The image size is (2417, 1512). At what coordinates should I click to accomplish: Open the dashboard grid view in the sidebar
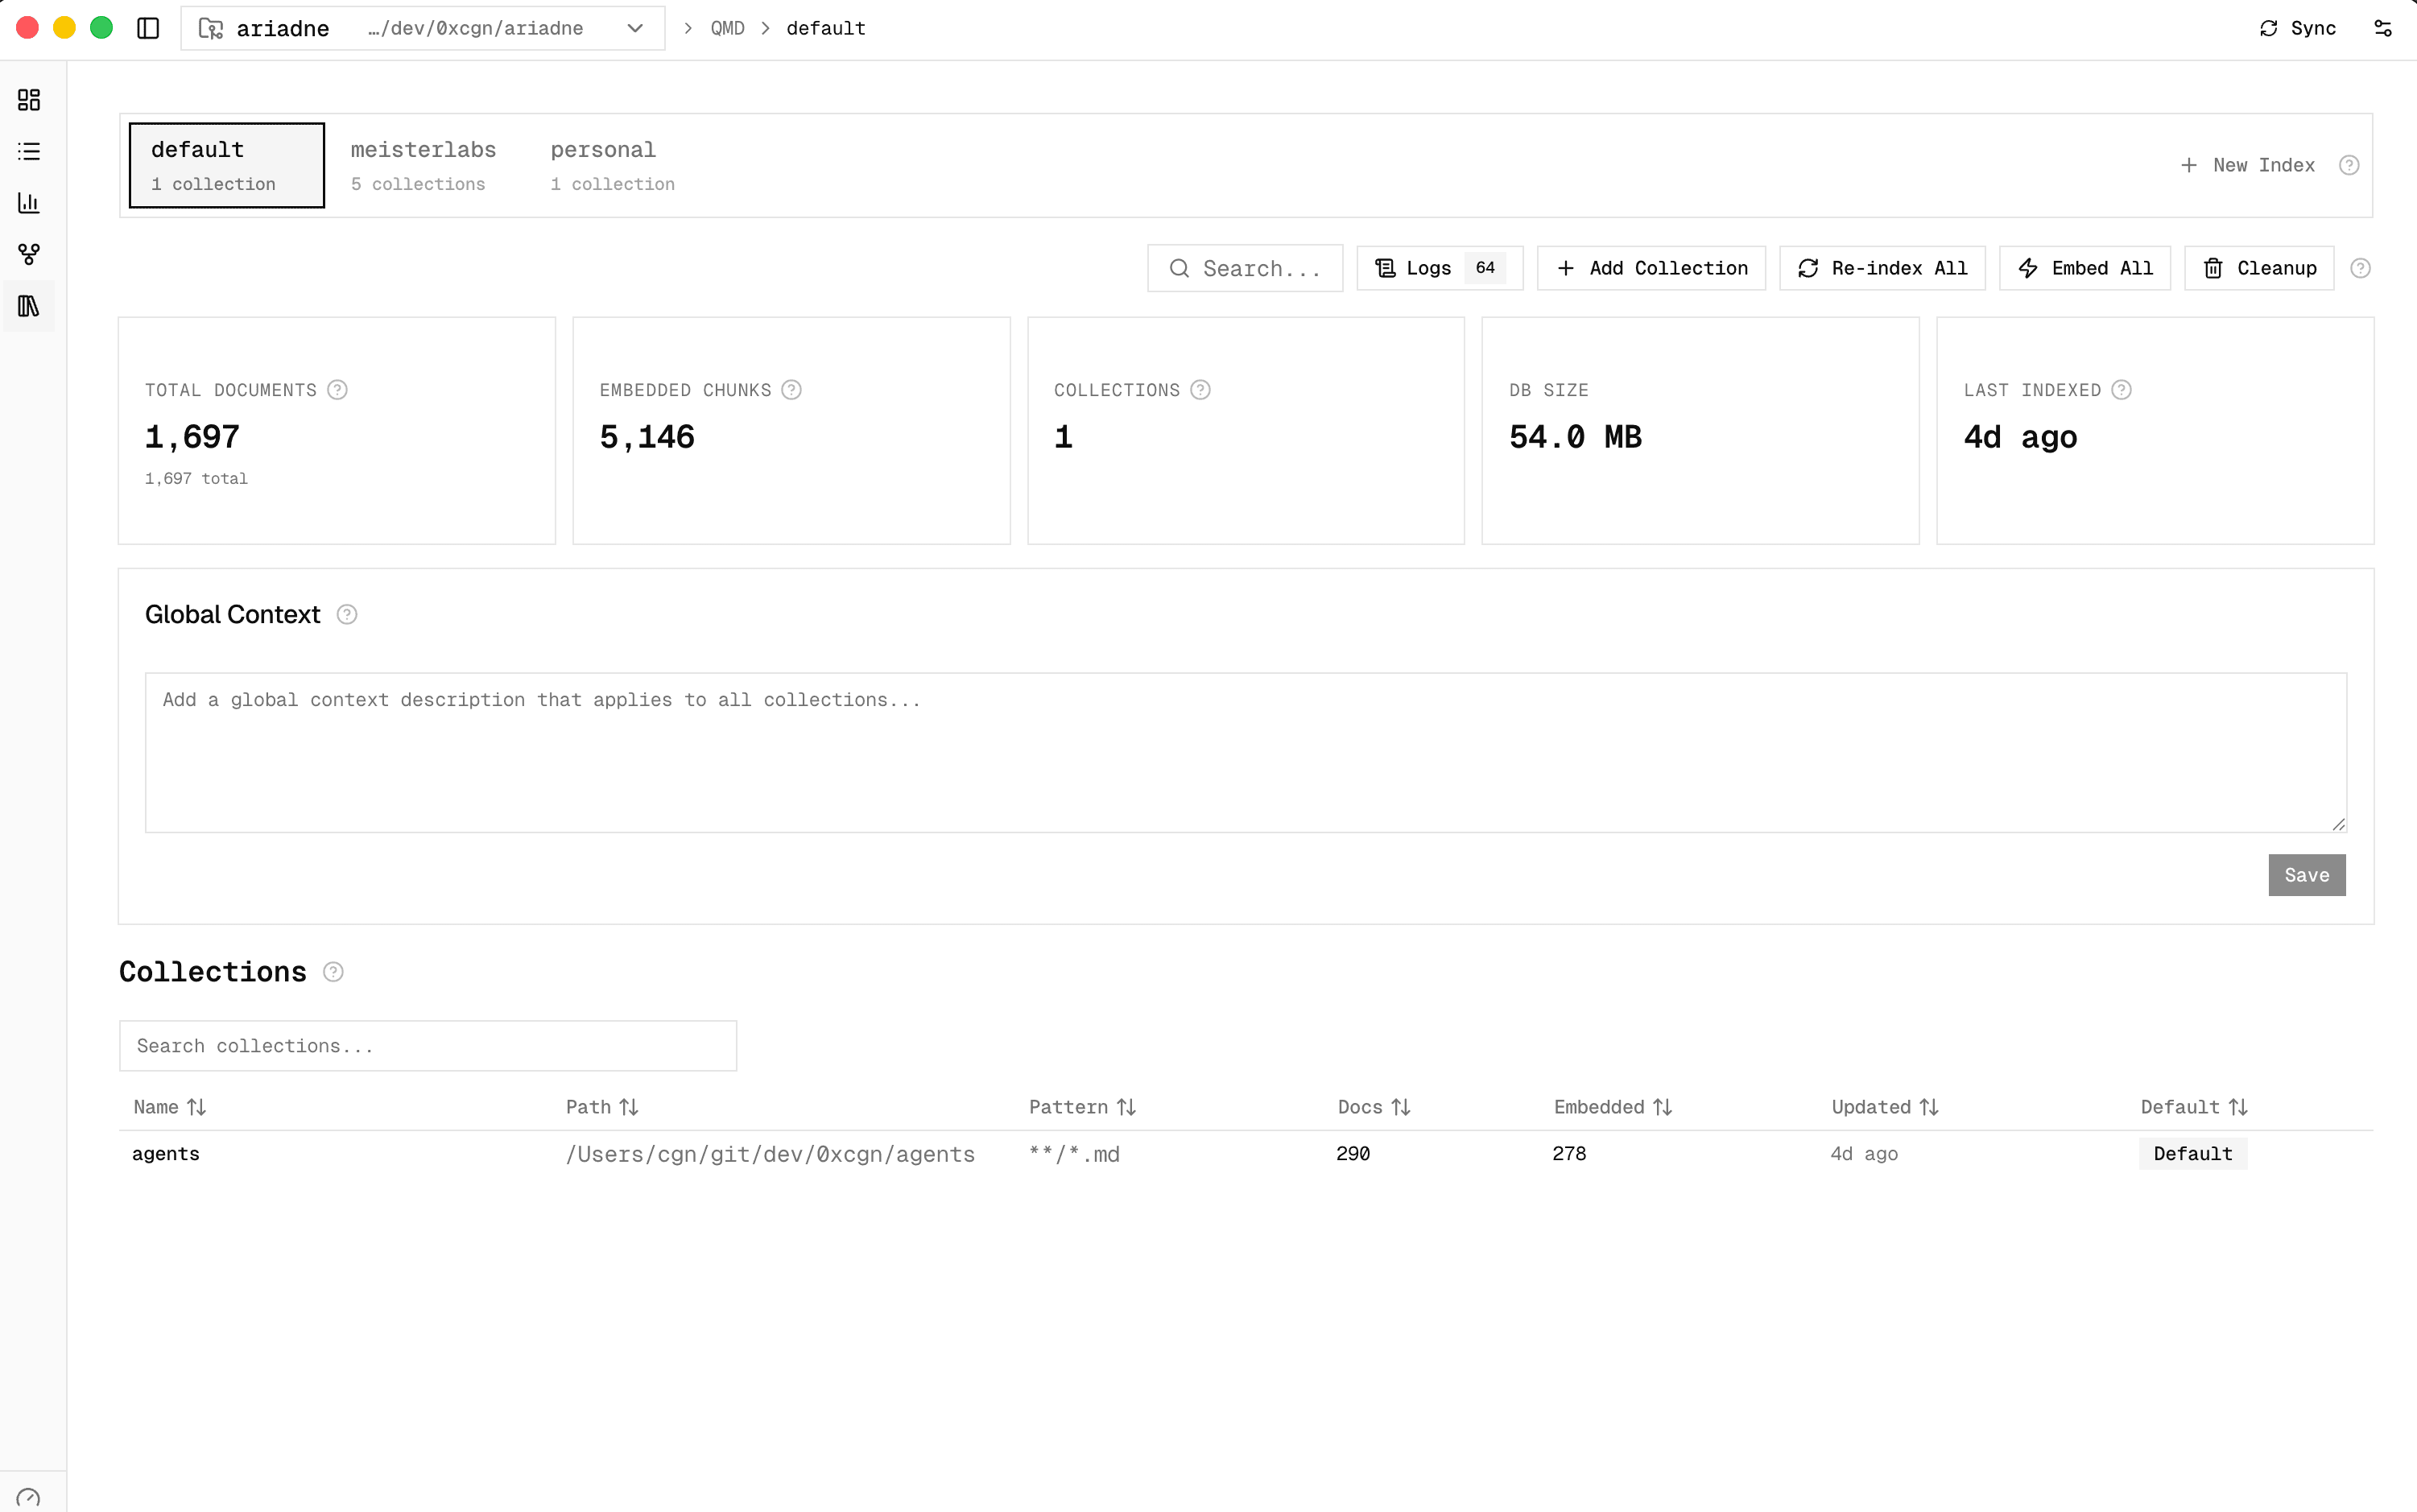coord(28,100)
